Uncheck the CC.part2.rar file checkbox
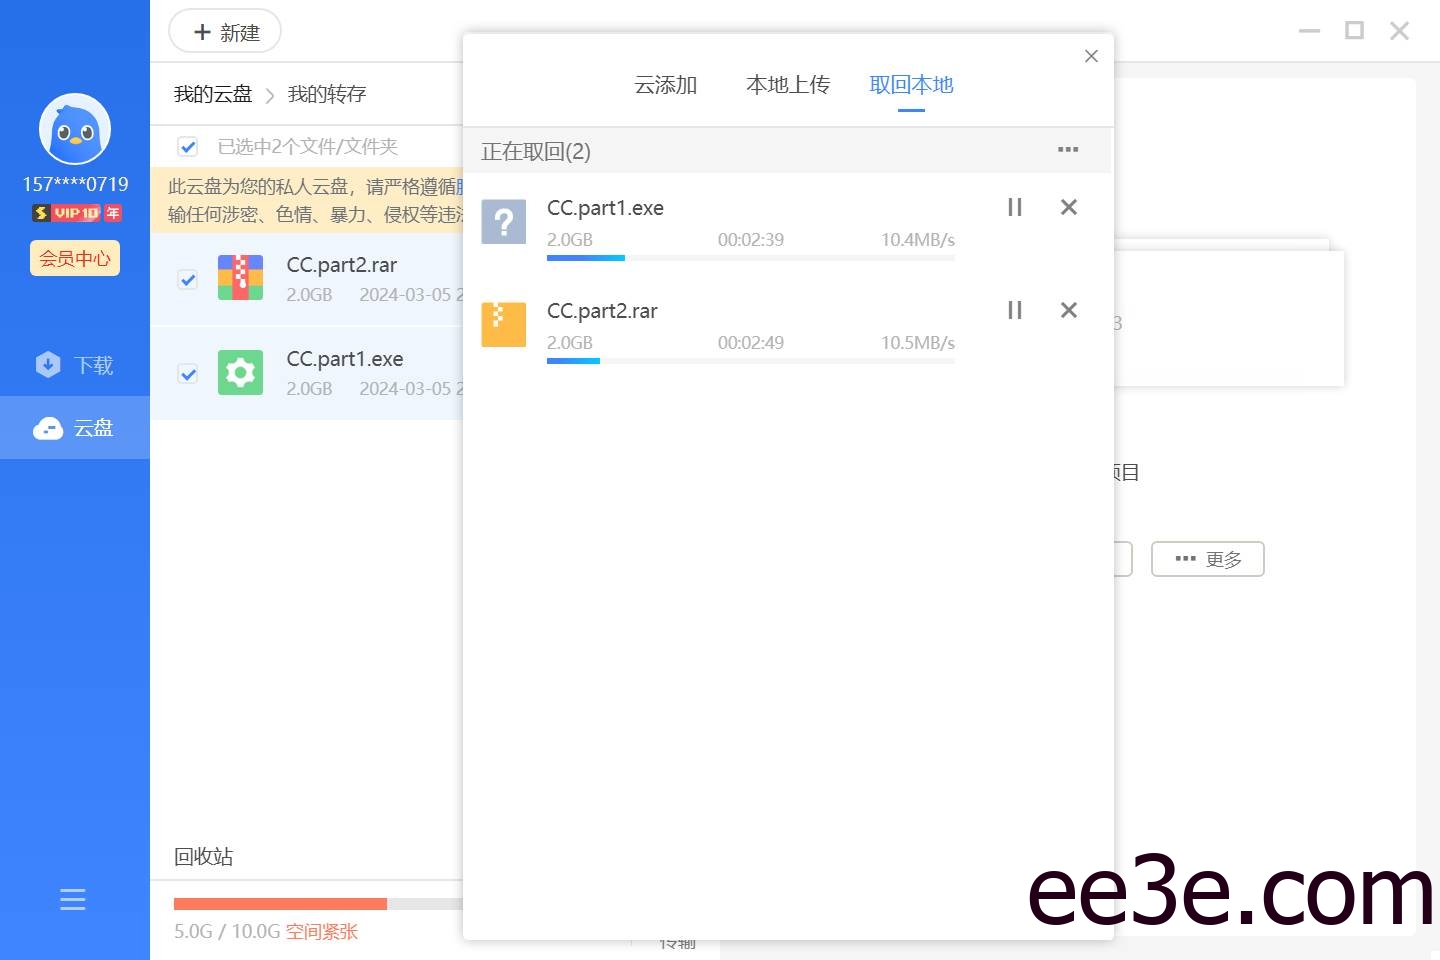The width and height of the screenshot is (1440, 960). pos(188,279)
